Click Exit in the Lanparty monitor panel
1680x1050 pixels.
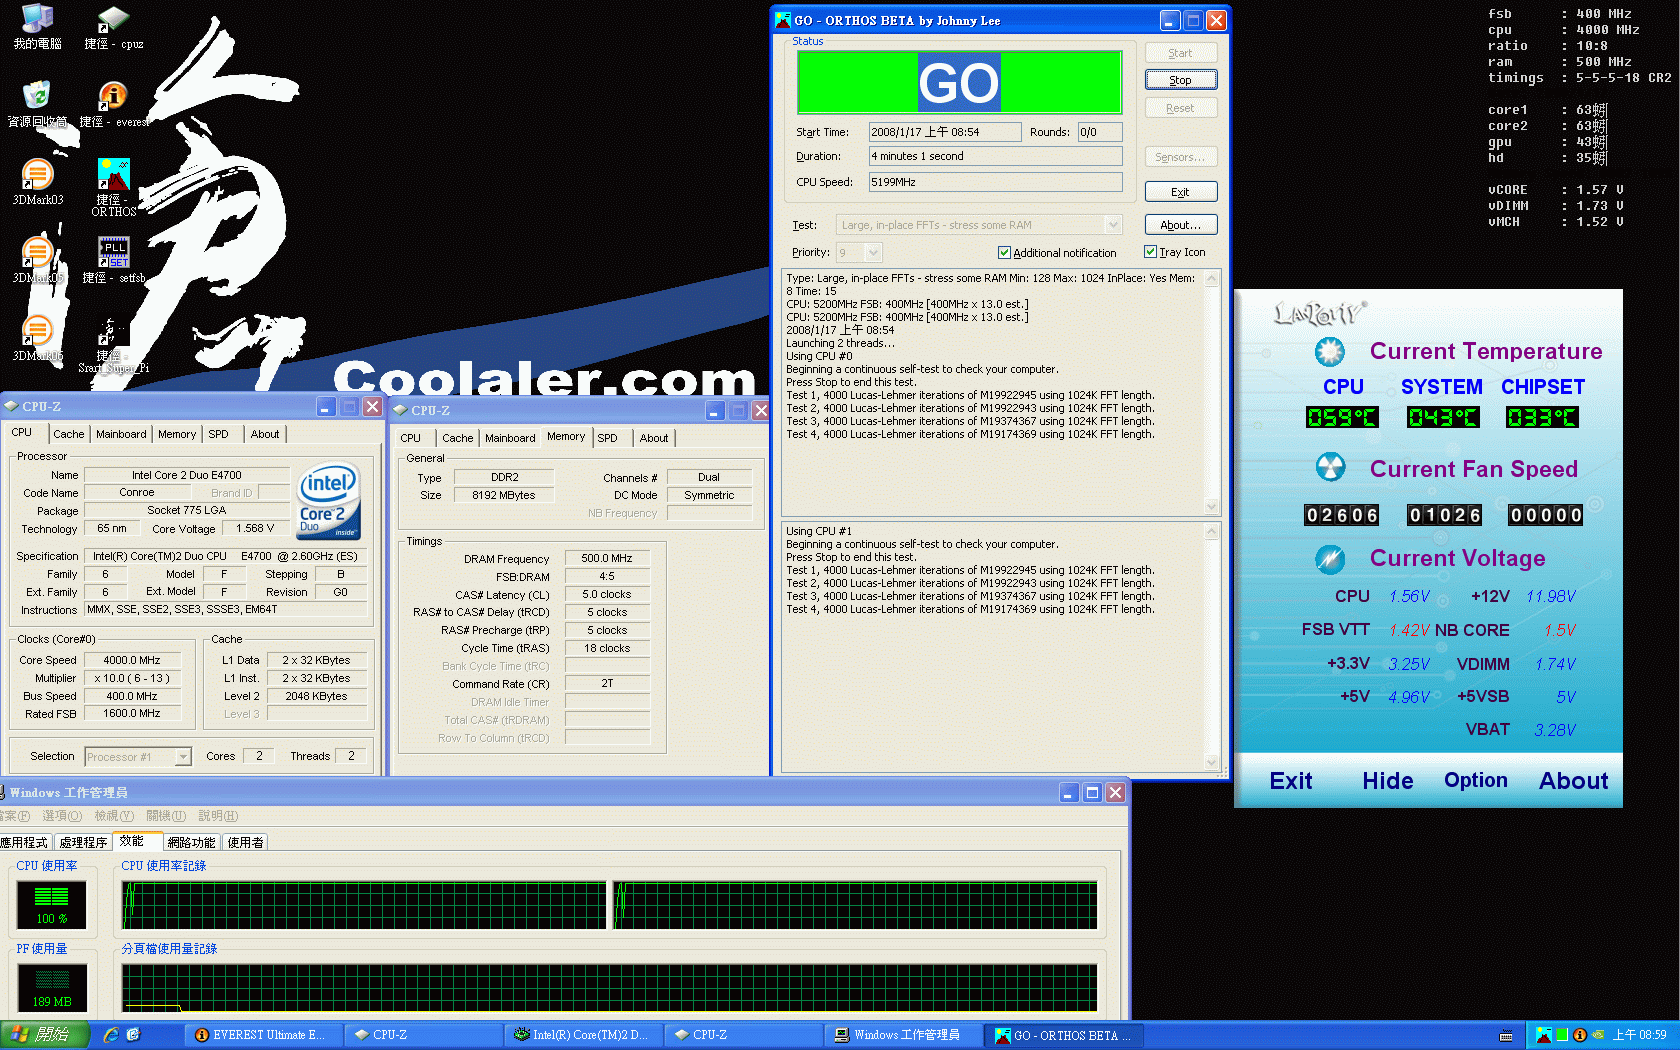(1291, 781)
